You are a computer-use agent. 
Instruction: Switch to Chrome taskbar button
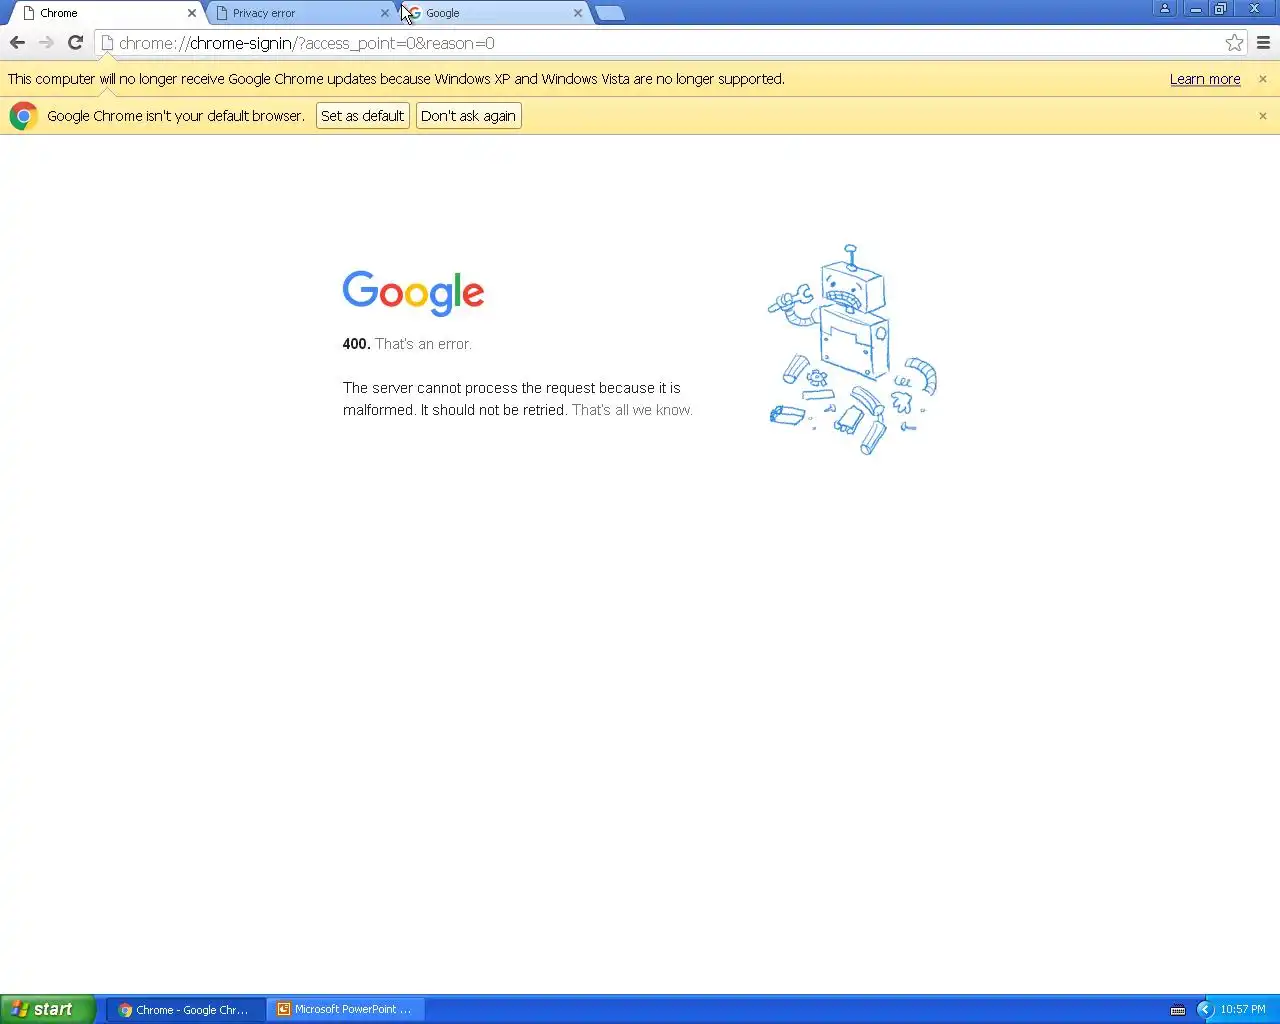pyautogui.click(x=186, y=1010)
